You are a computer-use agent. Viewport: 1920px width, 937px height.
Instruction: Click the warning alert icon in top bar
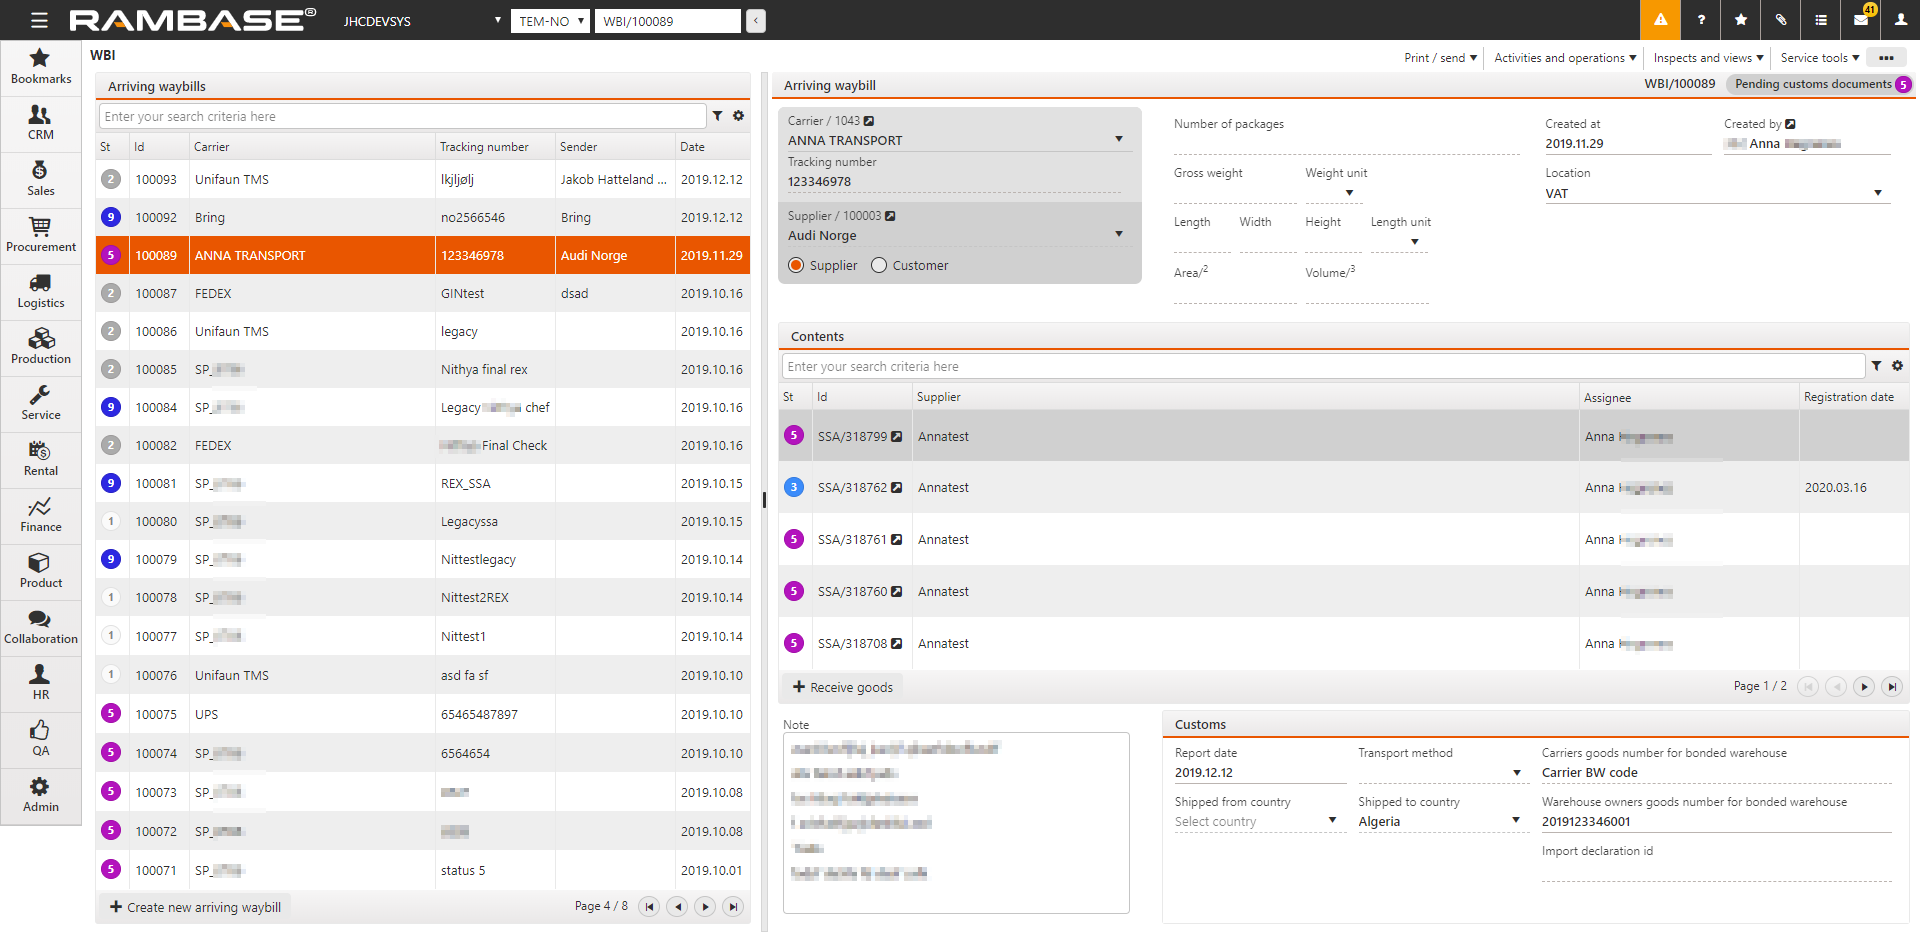click(x=1660, y=20)
